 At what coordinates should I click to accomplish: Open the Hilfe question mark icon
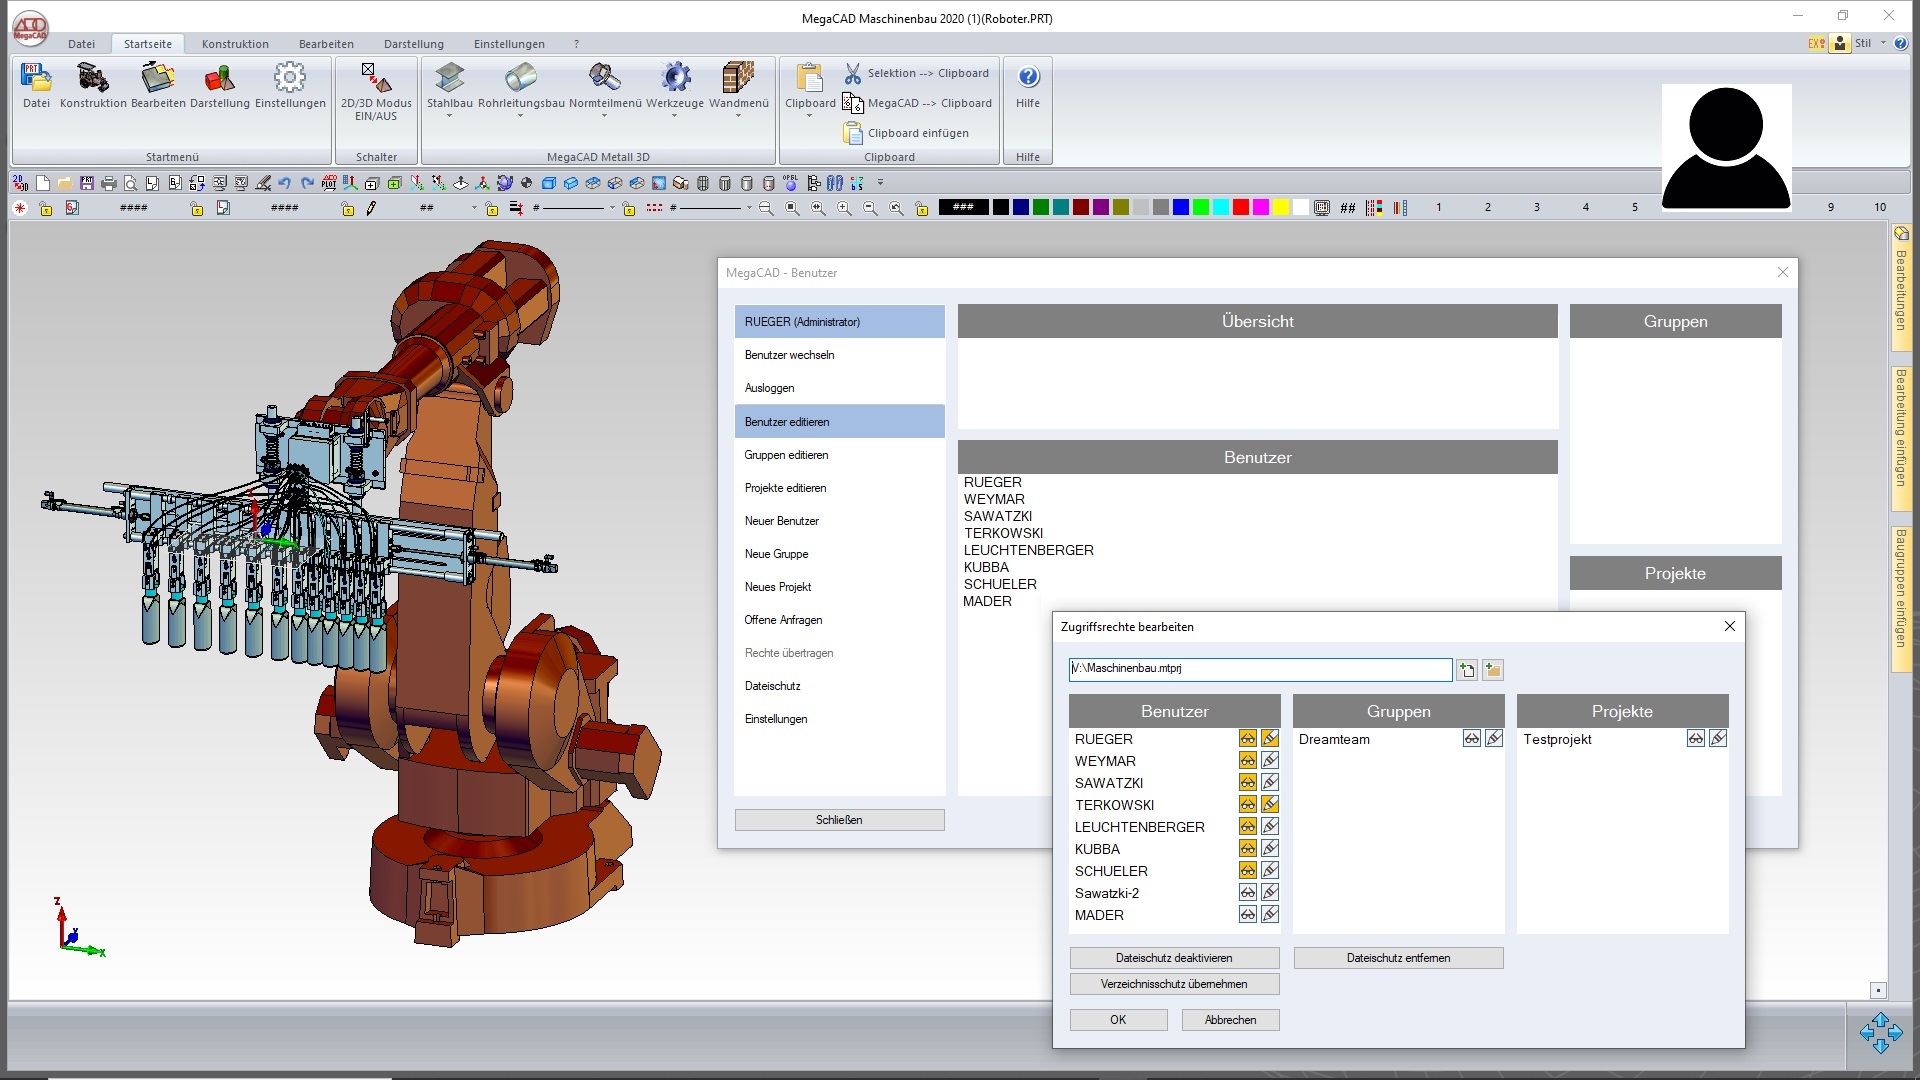click(1028, 78)
